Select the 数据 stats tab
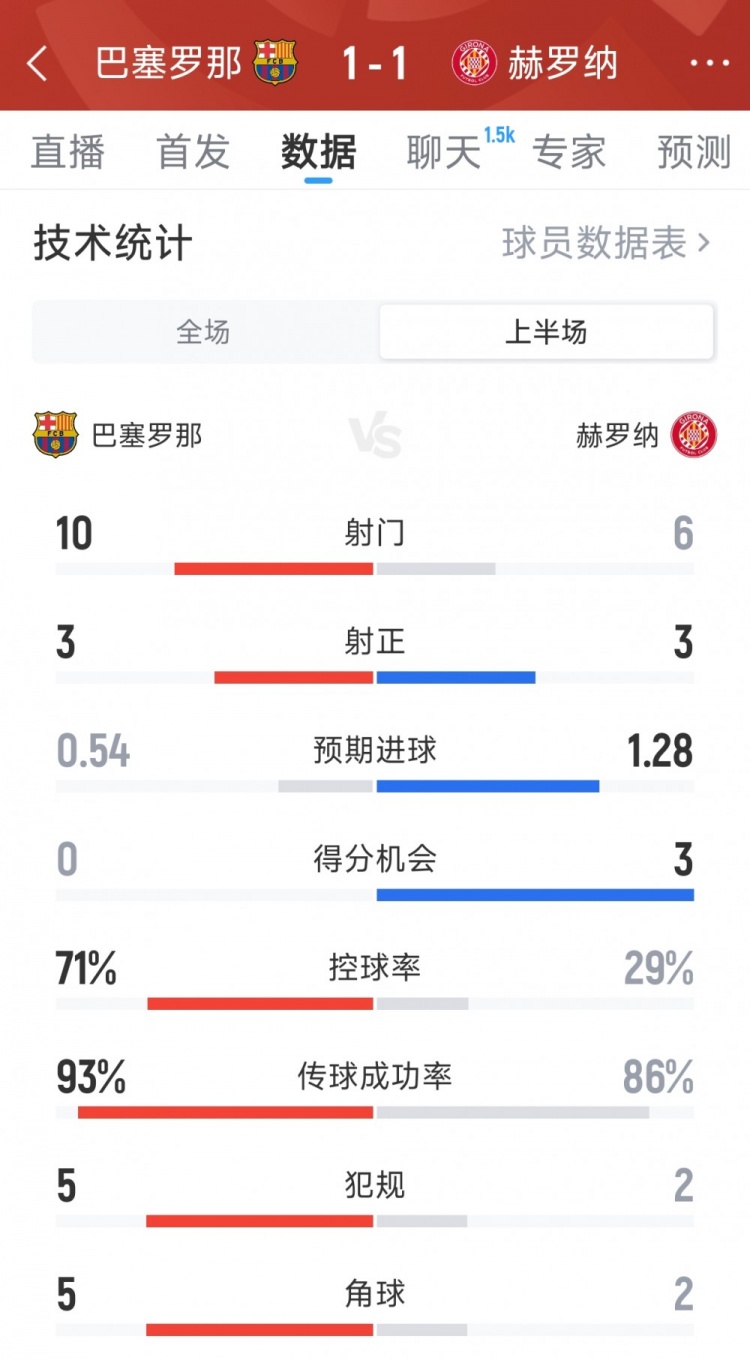The height and width of the screenshot is (1360, 750). pyautogui.click(x=318, y=152)
